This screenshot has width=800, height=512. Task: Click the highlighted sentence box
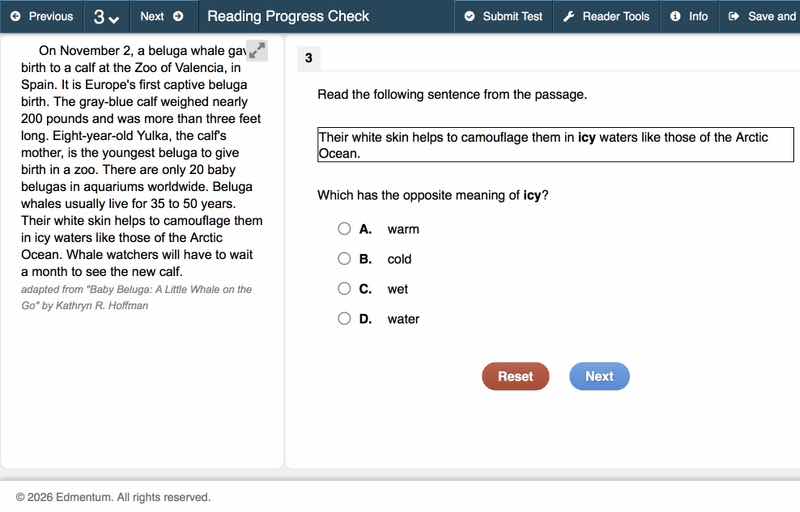click(x=555, y=145)
